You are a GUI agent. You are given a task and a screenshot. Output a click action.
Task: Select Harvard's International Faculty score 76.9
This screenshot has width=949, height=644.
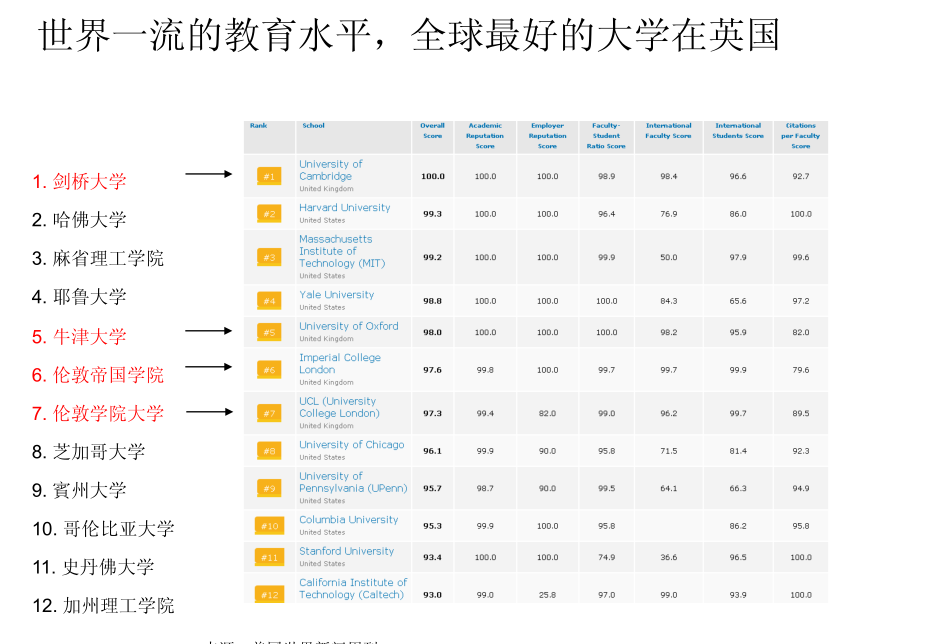pyautogui.click(x=669, y=214)
